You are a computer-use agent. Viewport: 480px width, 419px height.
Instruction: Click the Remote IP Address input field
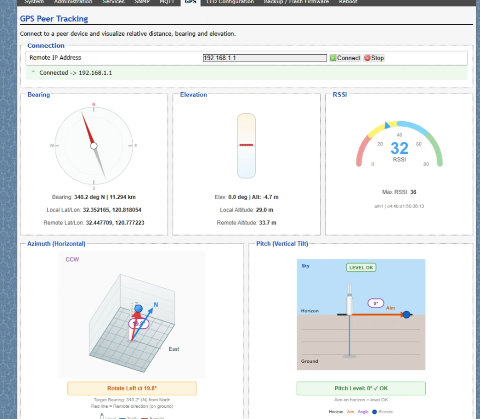[x=265, y=58]
